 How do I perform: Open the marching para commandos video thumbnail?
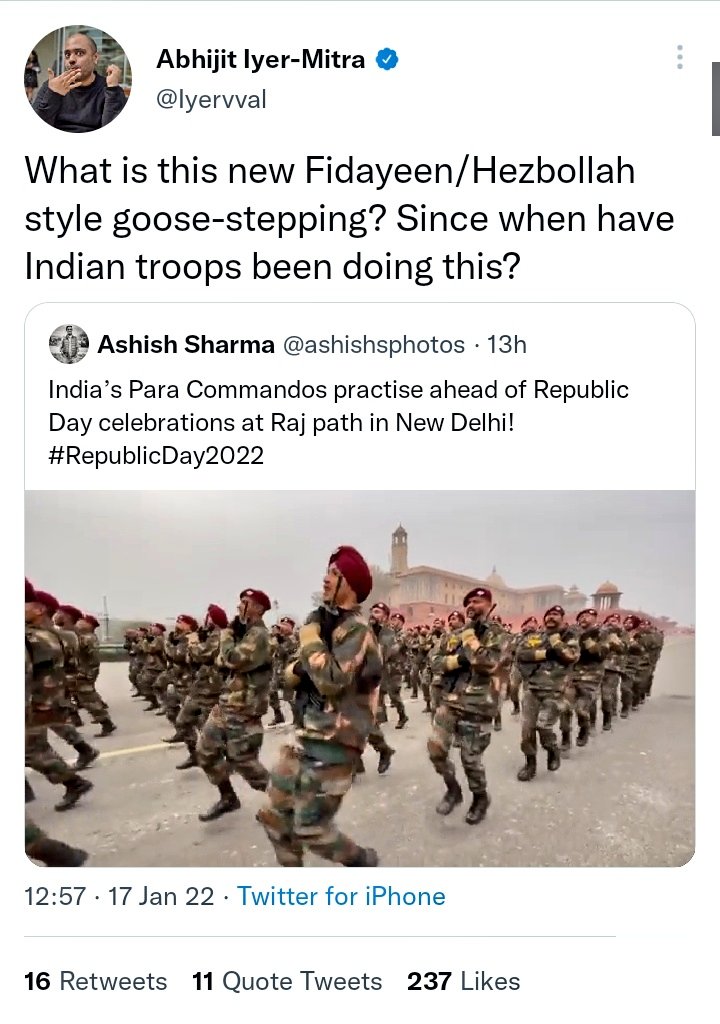360,679
